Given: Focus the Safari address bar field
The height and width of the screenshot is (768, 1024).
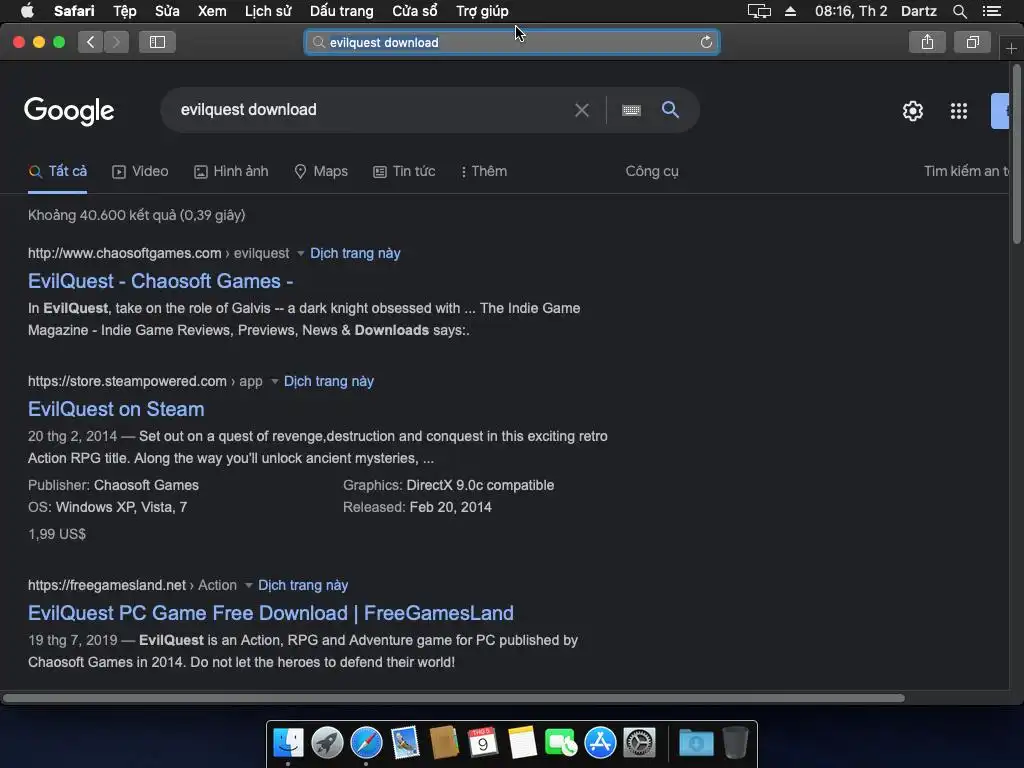Looking at the screenshot, I should pos(512,42).
